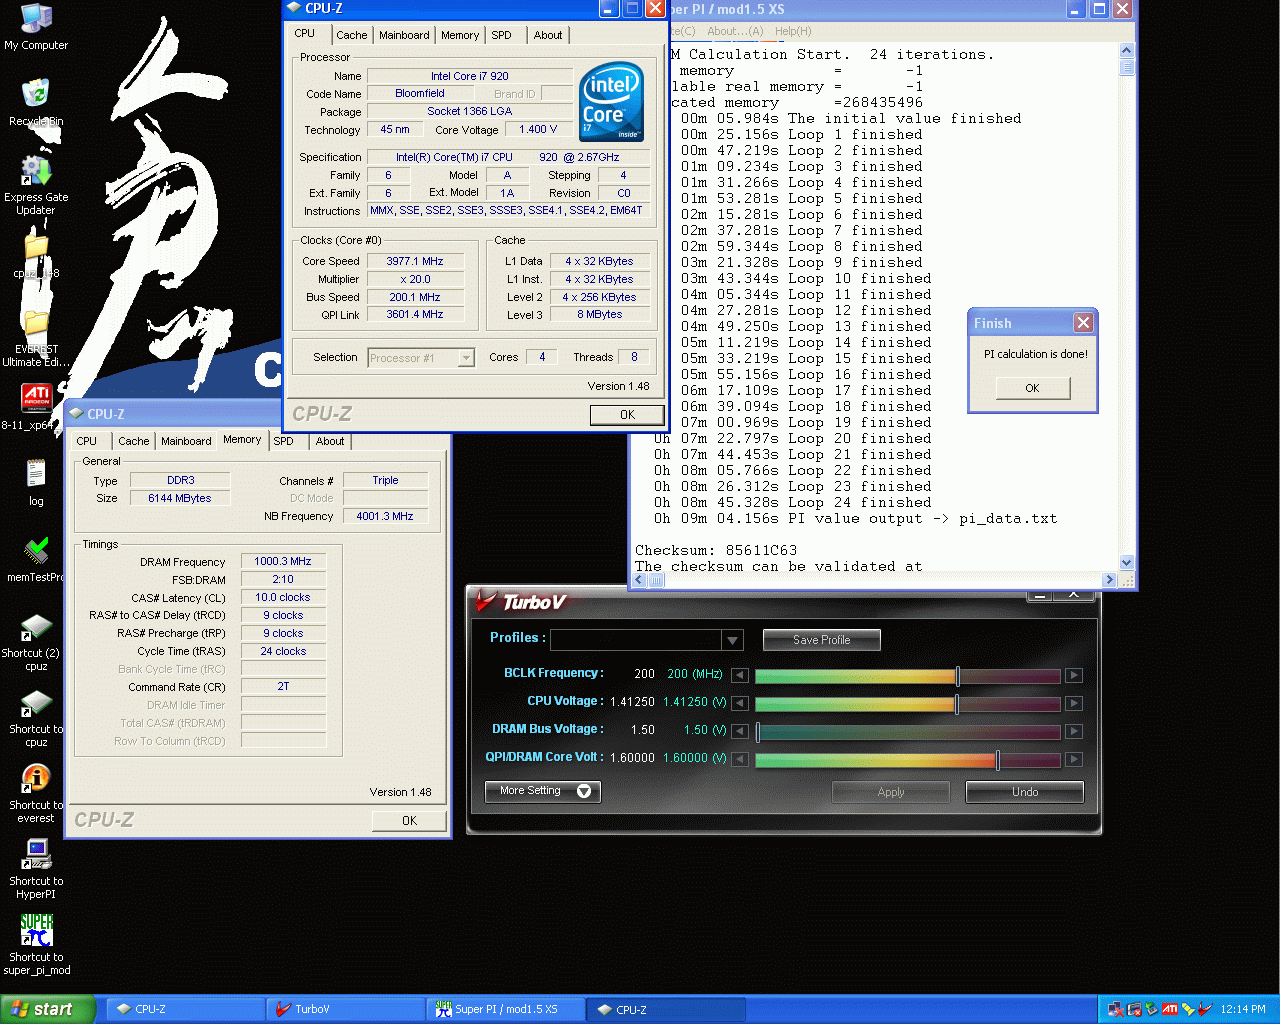
Task: Open the EVEREST Ultimate Edition folder icon
Action: point(36,338)
